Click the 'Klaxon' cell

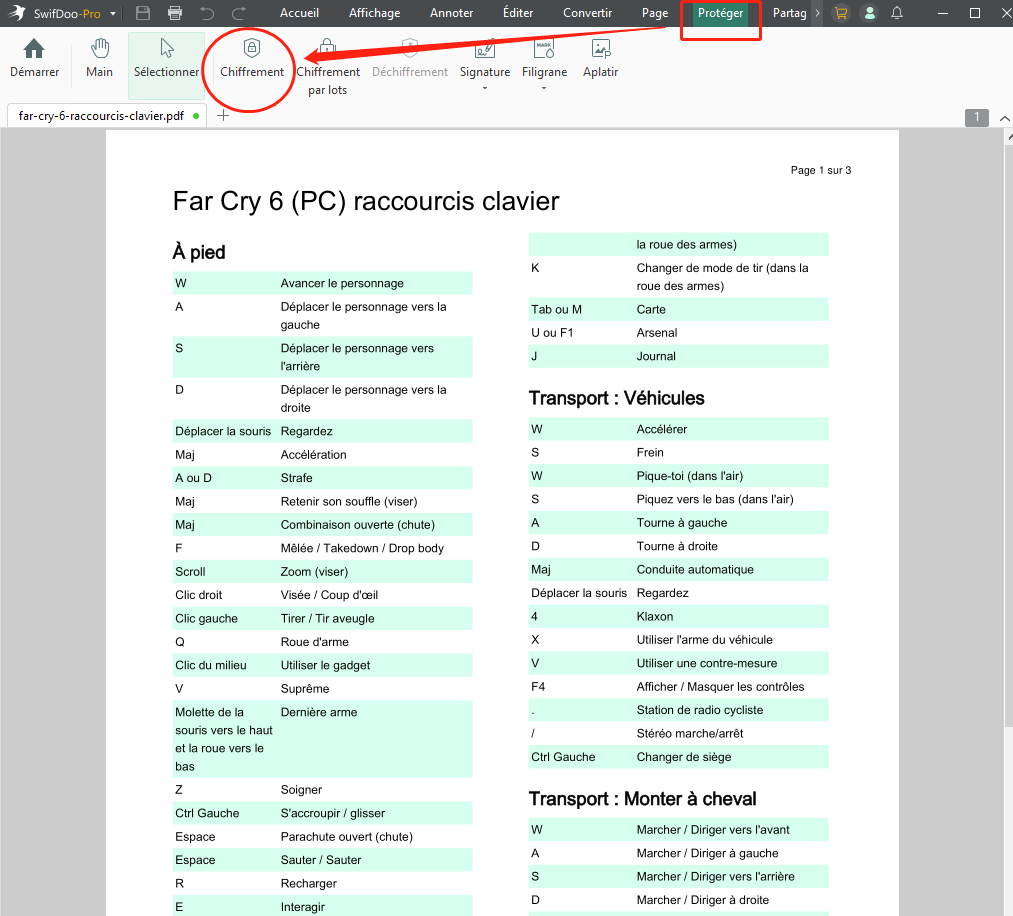point(654,616)
